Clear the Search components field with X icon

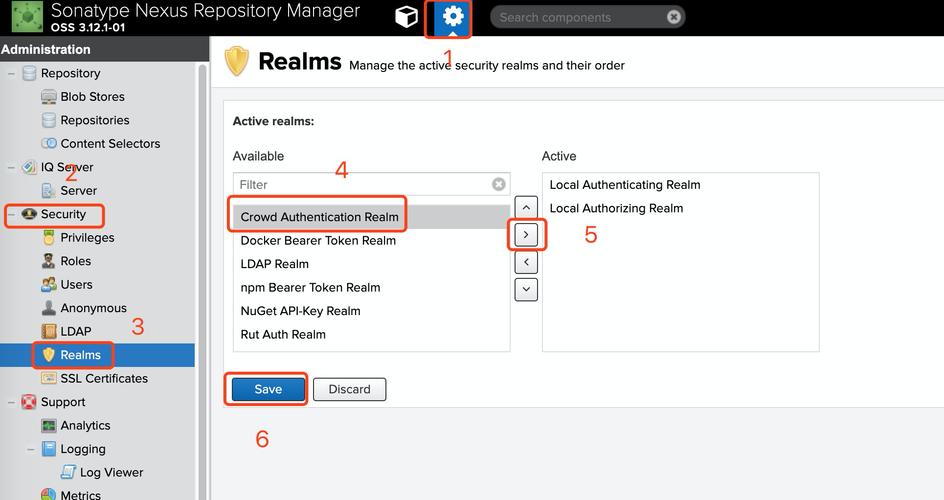674,17
